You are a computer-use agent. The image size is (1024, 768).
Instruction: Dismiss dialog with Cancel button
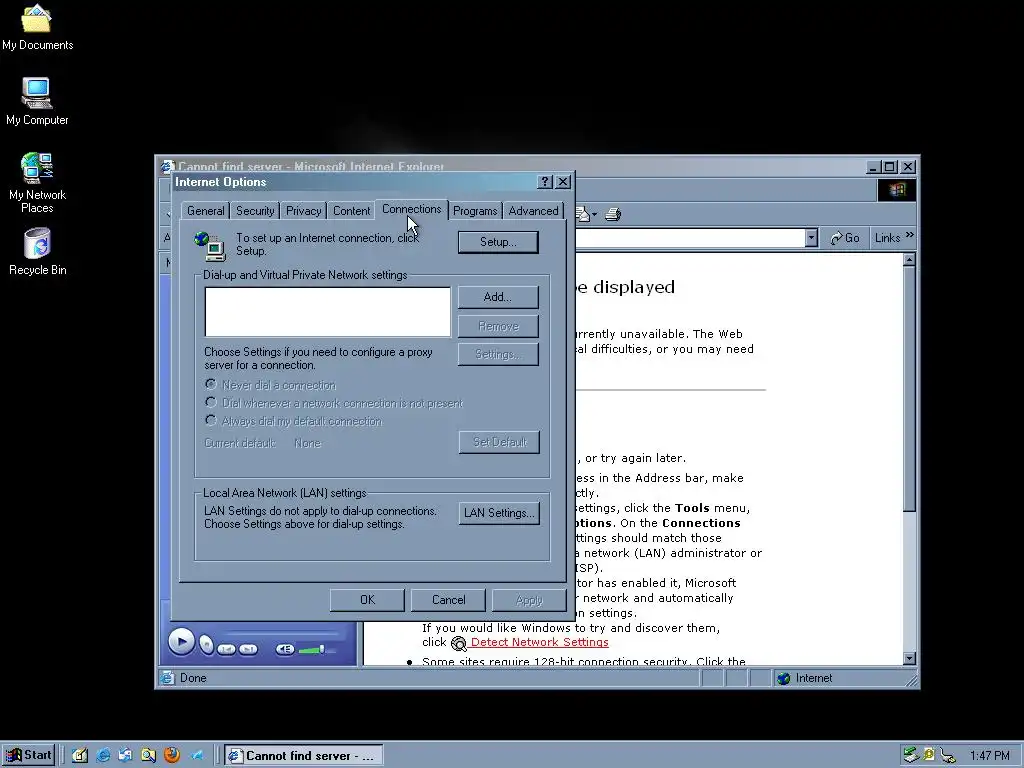click(x=448, y=600)
